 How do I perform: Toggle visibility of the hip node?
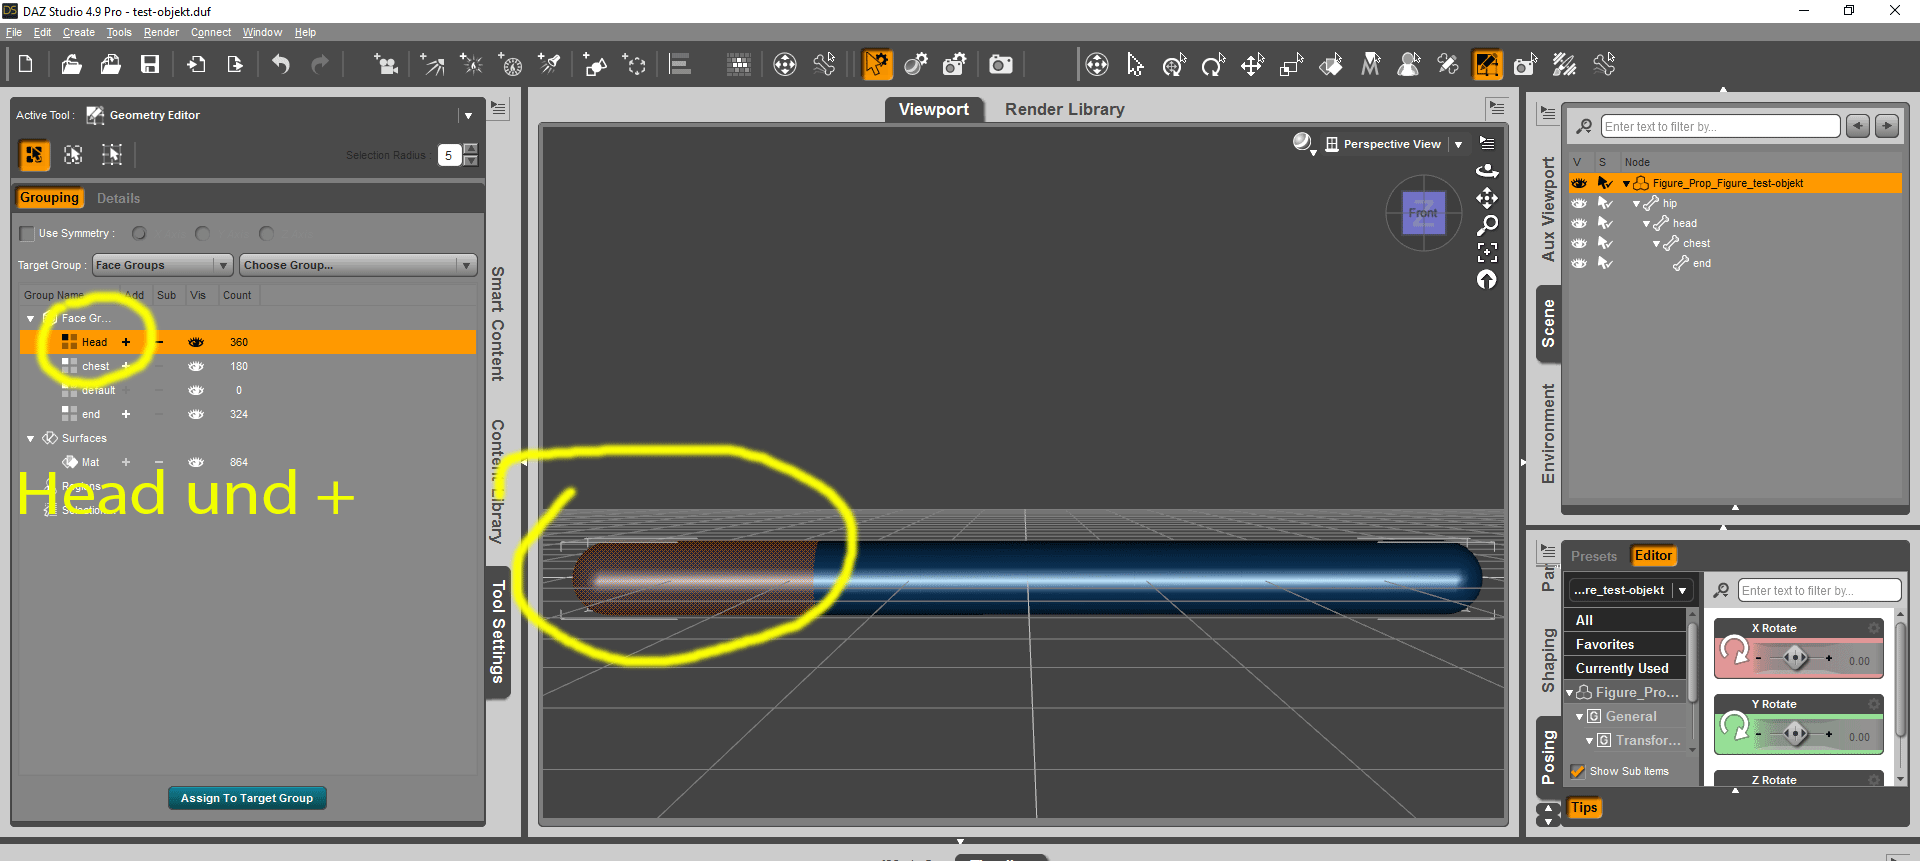point(1579,204)
